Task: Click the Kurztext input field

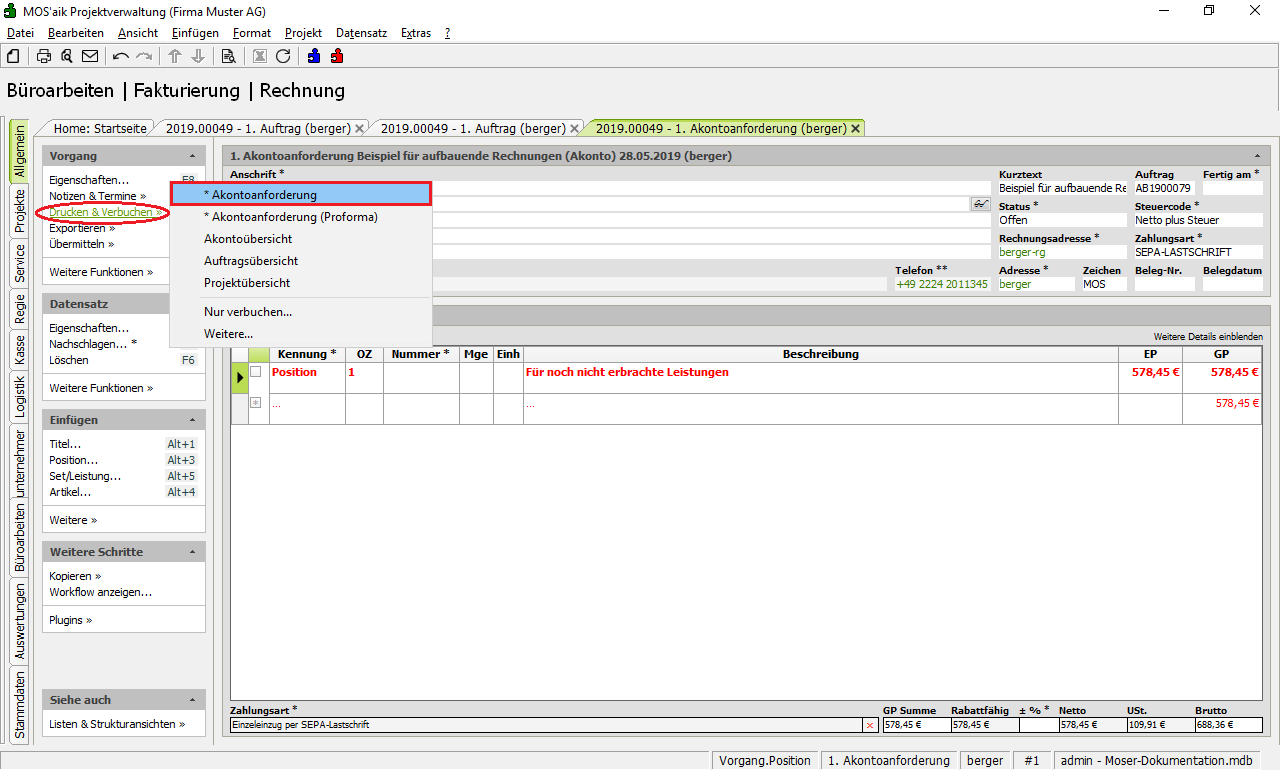Action: 1061,188
